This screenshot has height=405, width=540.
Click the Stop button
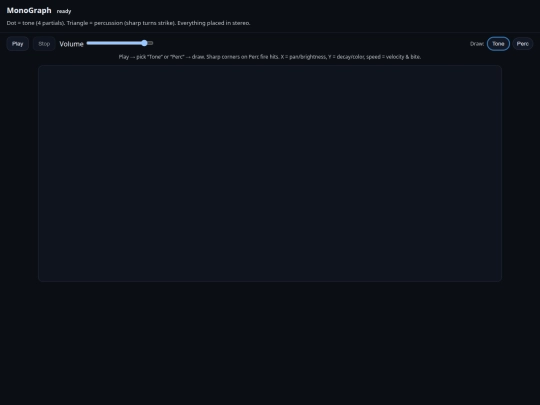click(44, 44)
